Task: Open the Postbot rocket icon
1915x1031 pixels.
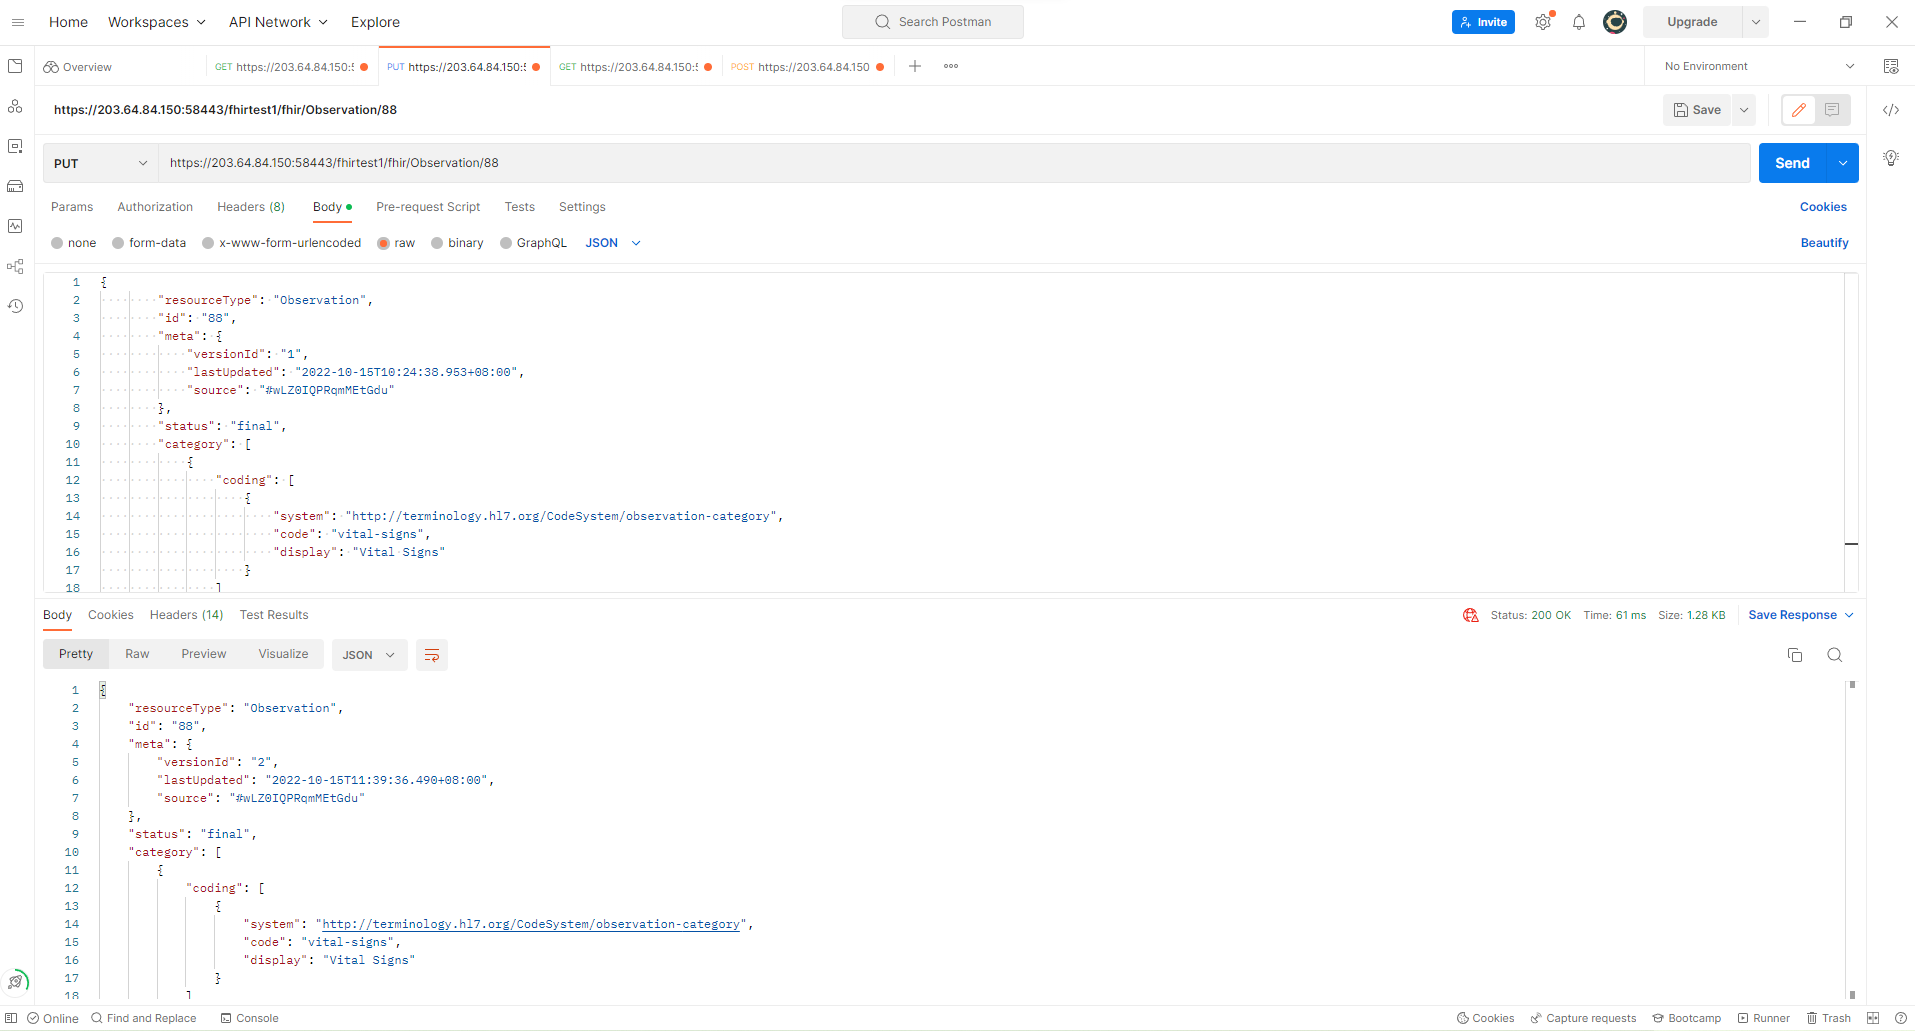Action: [x=16, y=981]
